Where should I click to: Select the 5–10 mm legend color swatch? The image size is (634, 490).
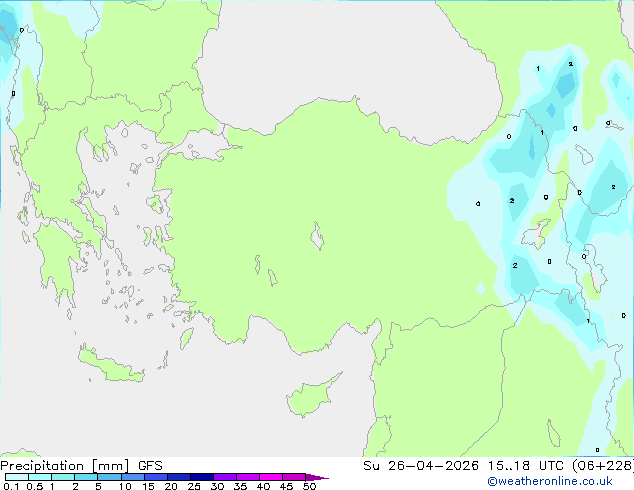(109, 477)
